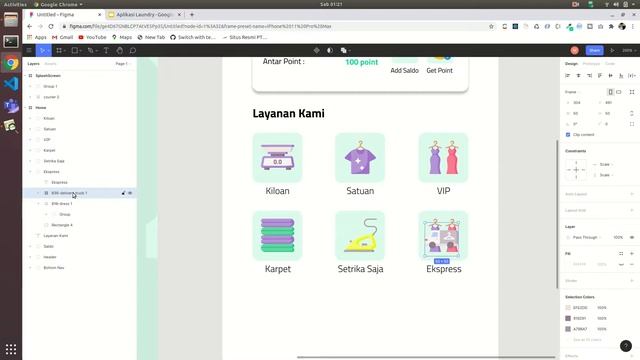
Task: Toggle the Clip content checkbox
Action: [568, 135]
